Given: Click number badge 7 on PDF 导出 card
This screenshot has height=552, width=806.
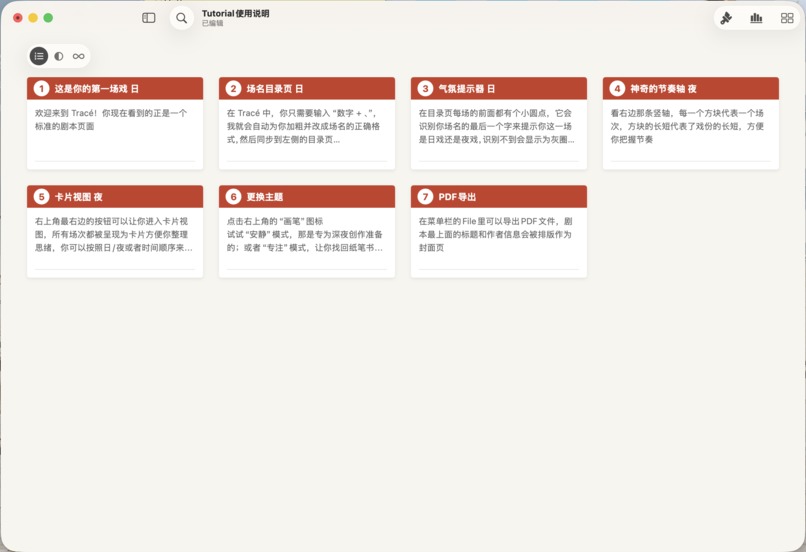Looking at the screenshot, I should (x=425, y=196).
